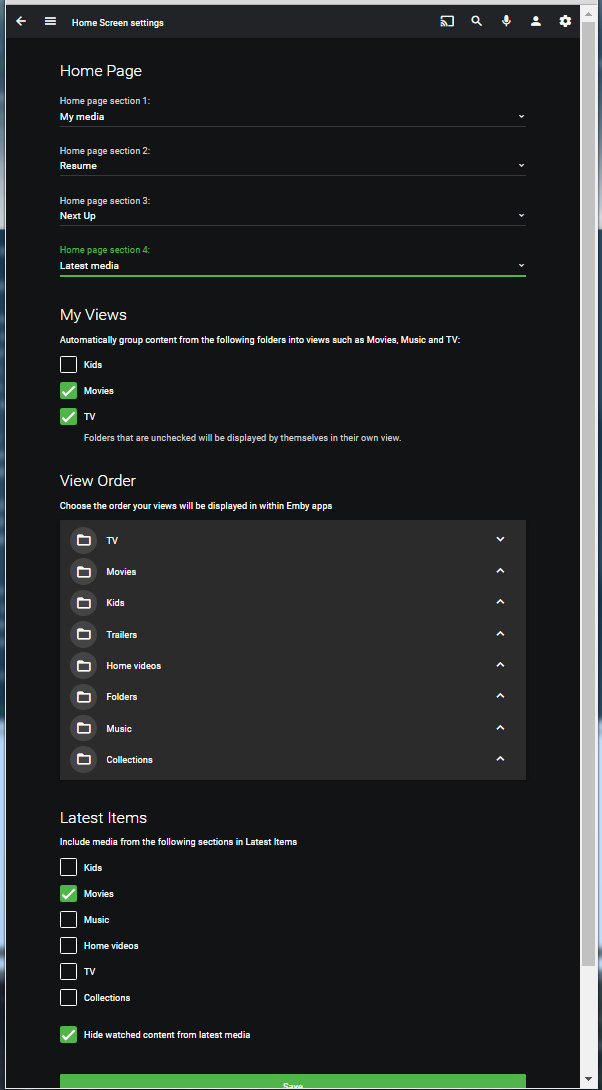Disable hiding watched content from latest media
Image resolution: width=602 pixels, height=1090 pixels.
click(x=68, y=1034)
